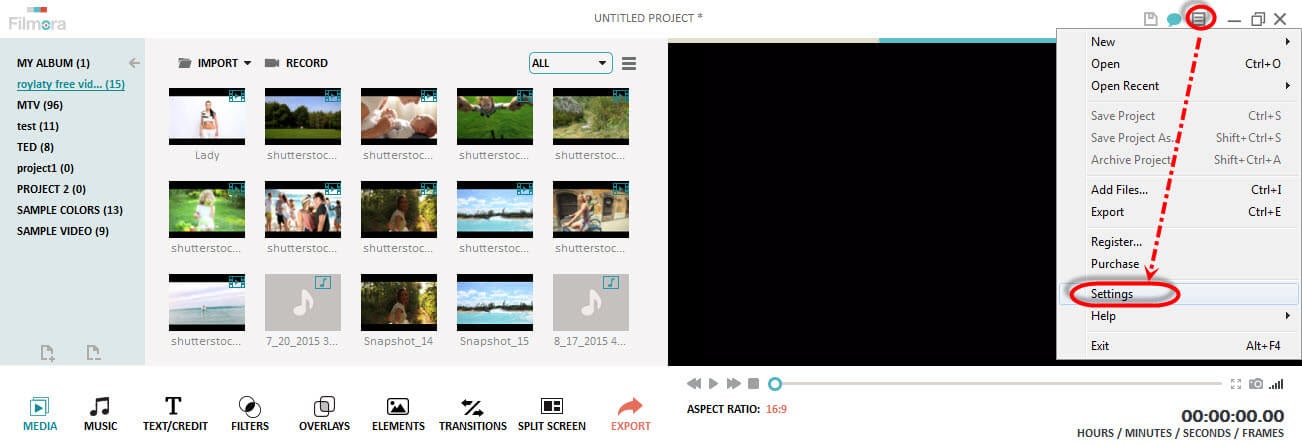The width and height of the screenshot is (1302, 445).
Task: Select the SAMPLE COLORS (13) album
Action: (x=70, y=210)
